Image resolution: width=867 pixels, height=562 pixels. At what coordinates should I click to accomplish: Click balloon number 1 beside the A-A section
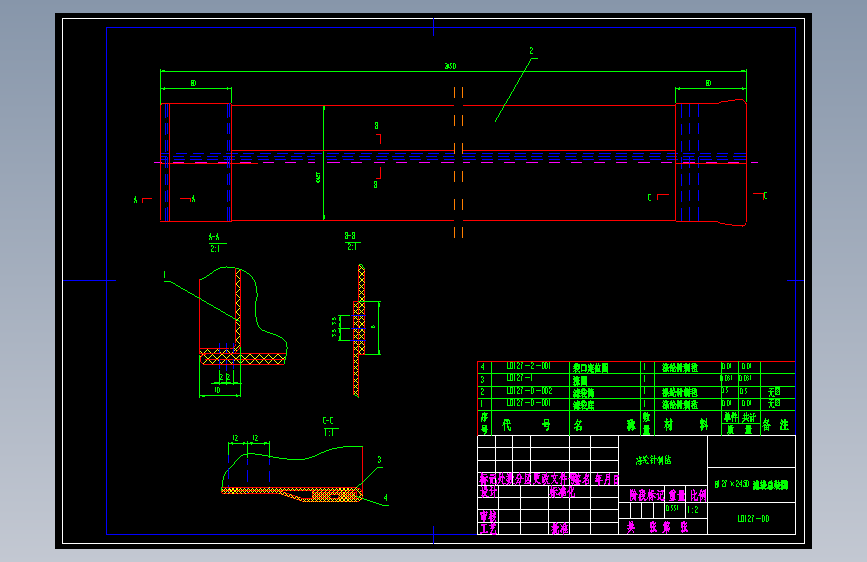(x=165, y=275)
